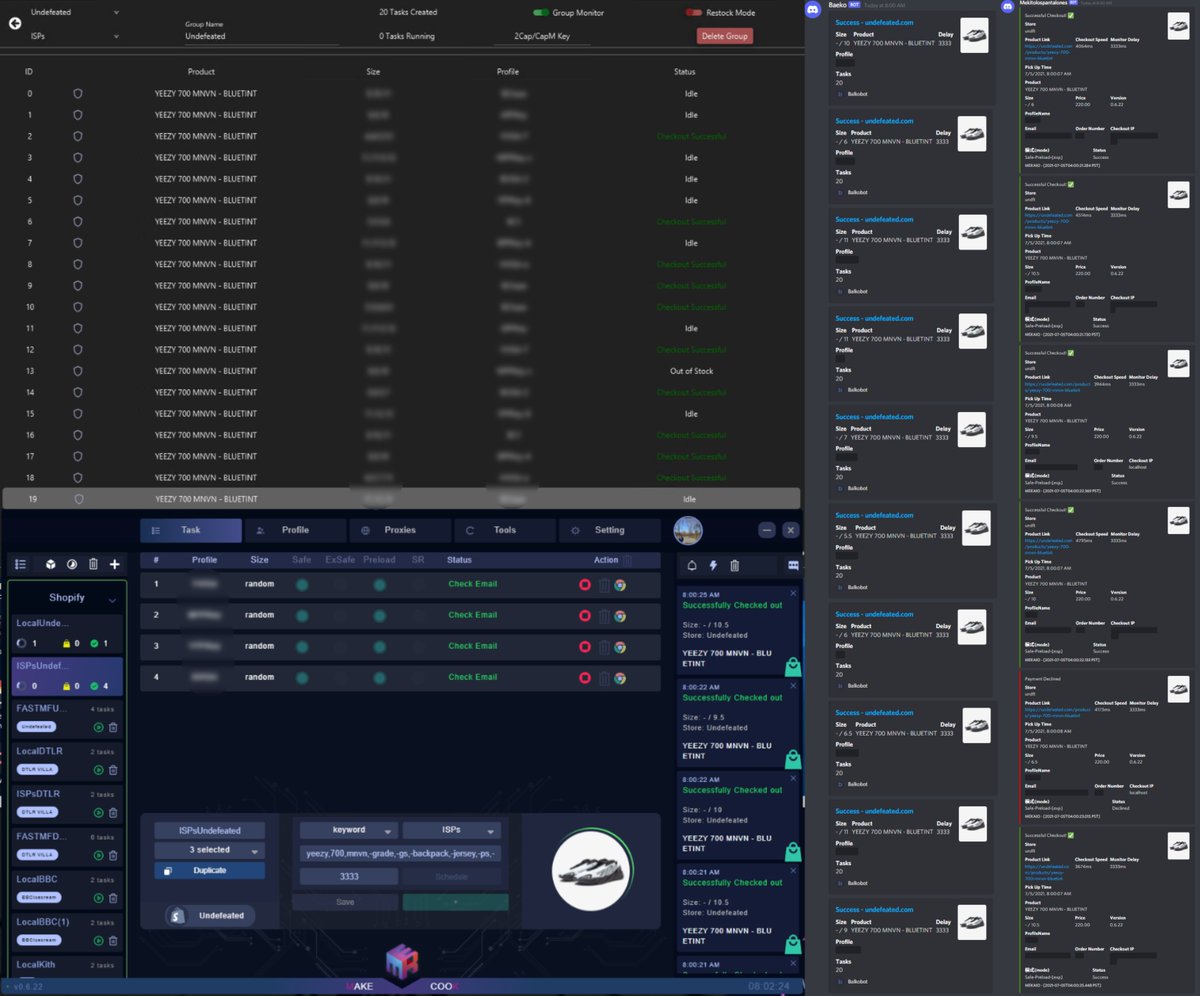This screenshot has width=1200, height=996.
Task: Switch to the Setting tab
Action: pos(609,530)
